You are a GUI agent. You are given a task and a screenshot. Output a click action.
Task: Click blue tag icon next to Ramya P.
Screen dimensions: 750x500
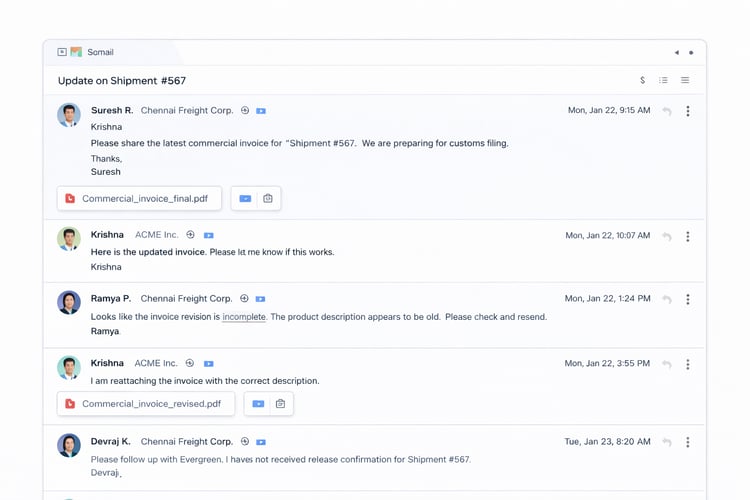coord(260,299)
